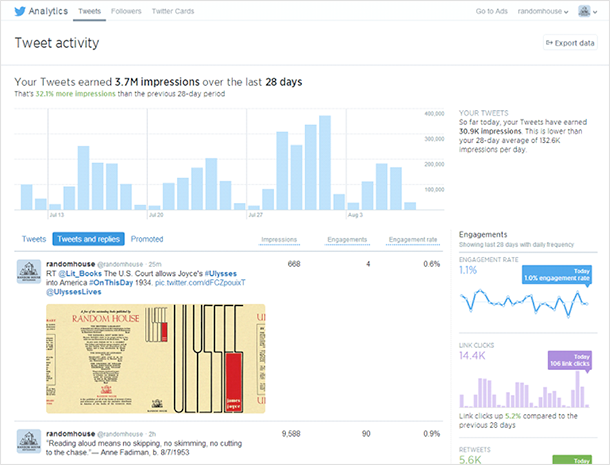
Task: Sort by Engagements column header
Action: pyautogui.click(x=347, y=240)
